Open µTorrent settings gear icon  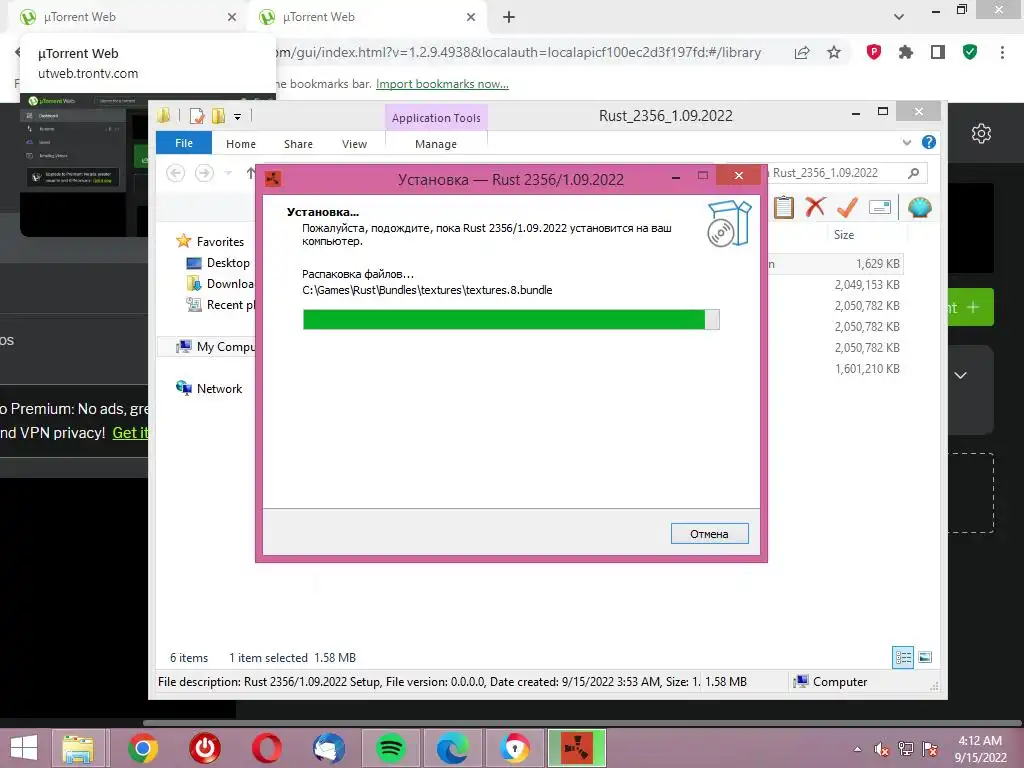pos(981,133)
